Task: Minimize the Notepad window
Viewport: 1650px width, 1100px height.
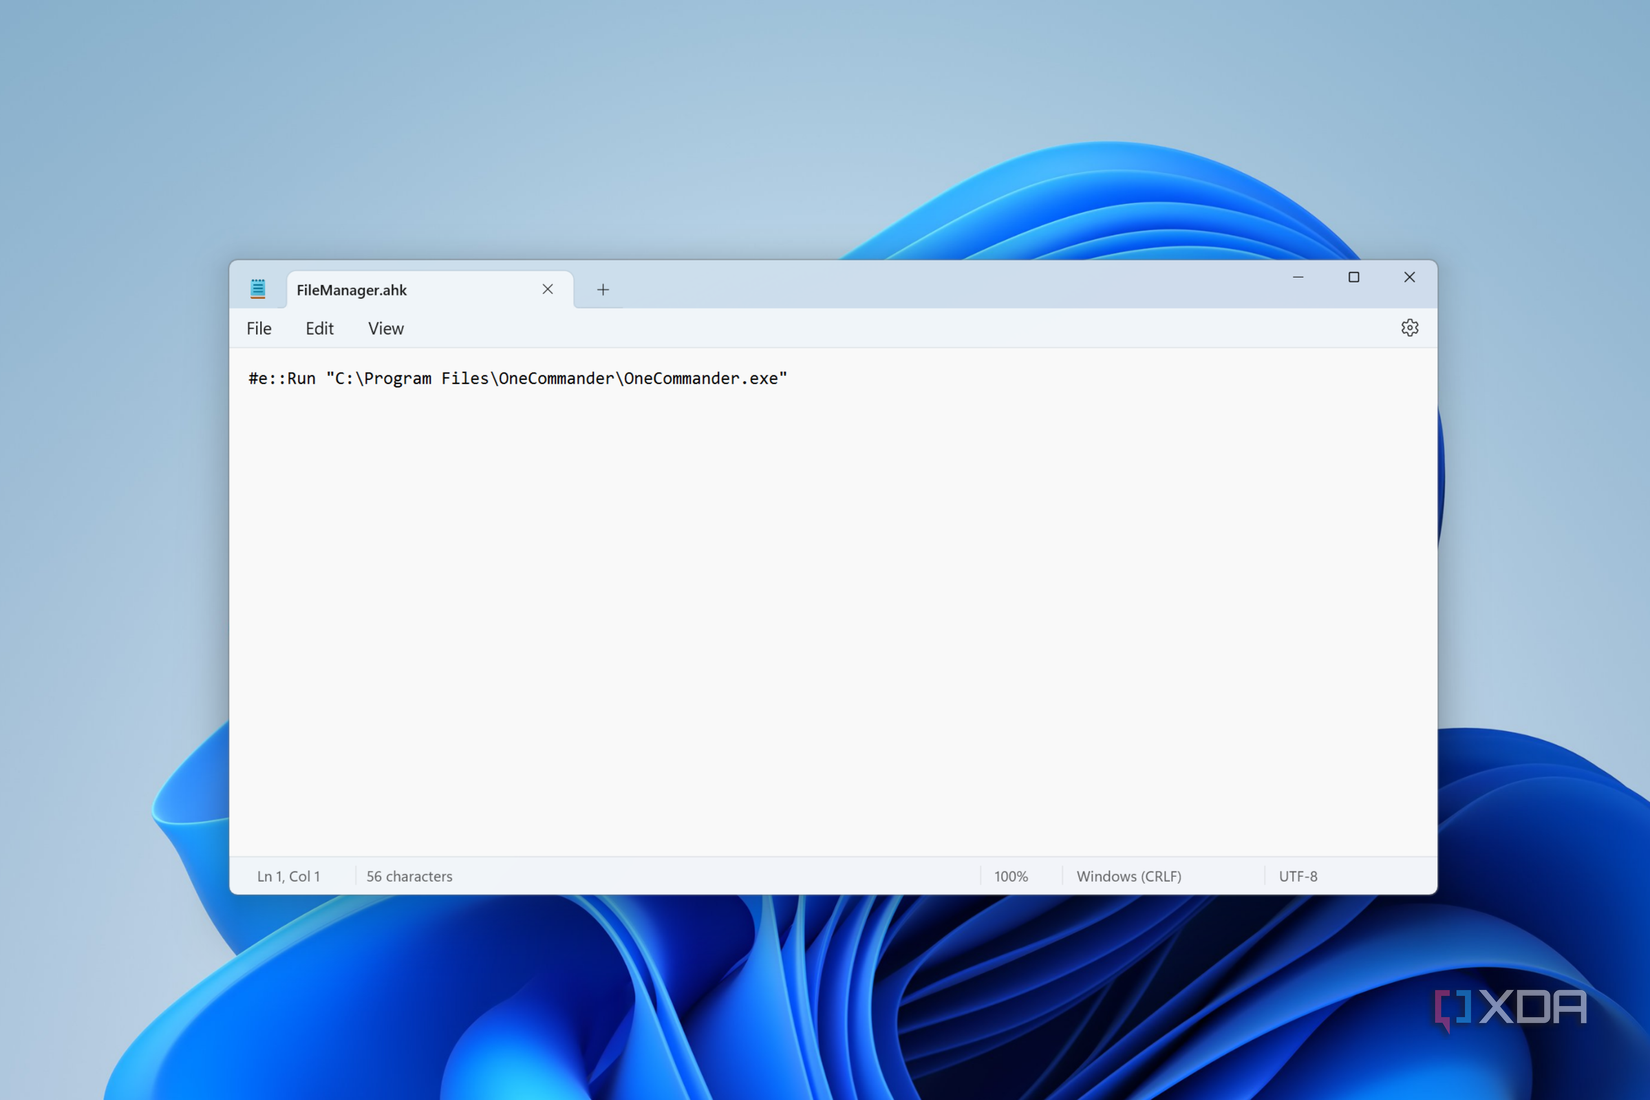Action: coord(1298,277)
